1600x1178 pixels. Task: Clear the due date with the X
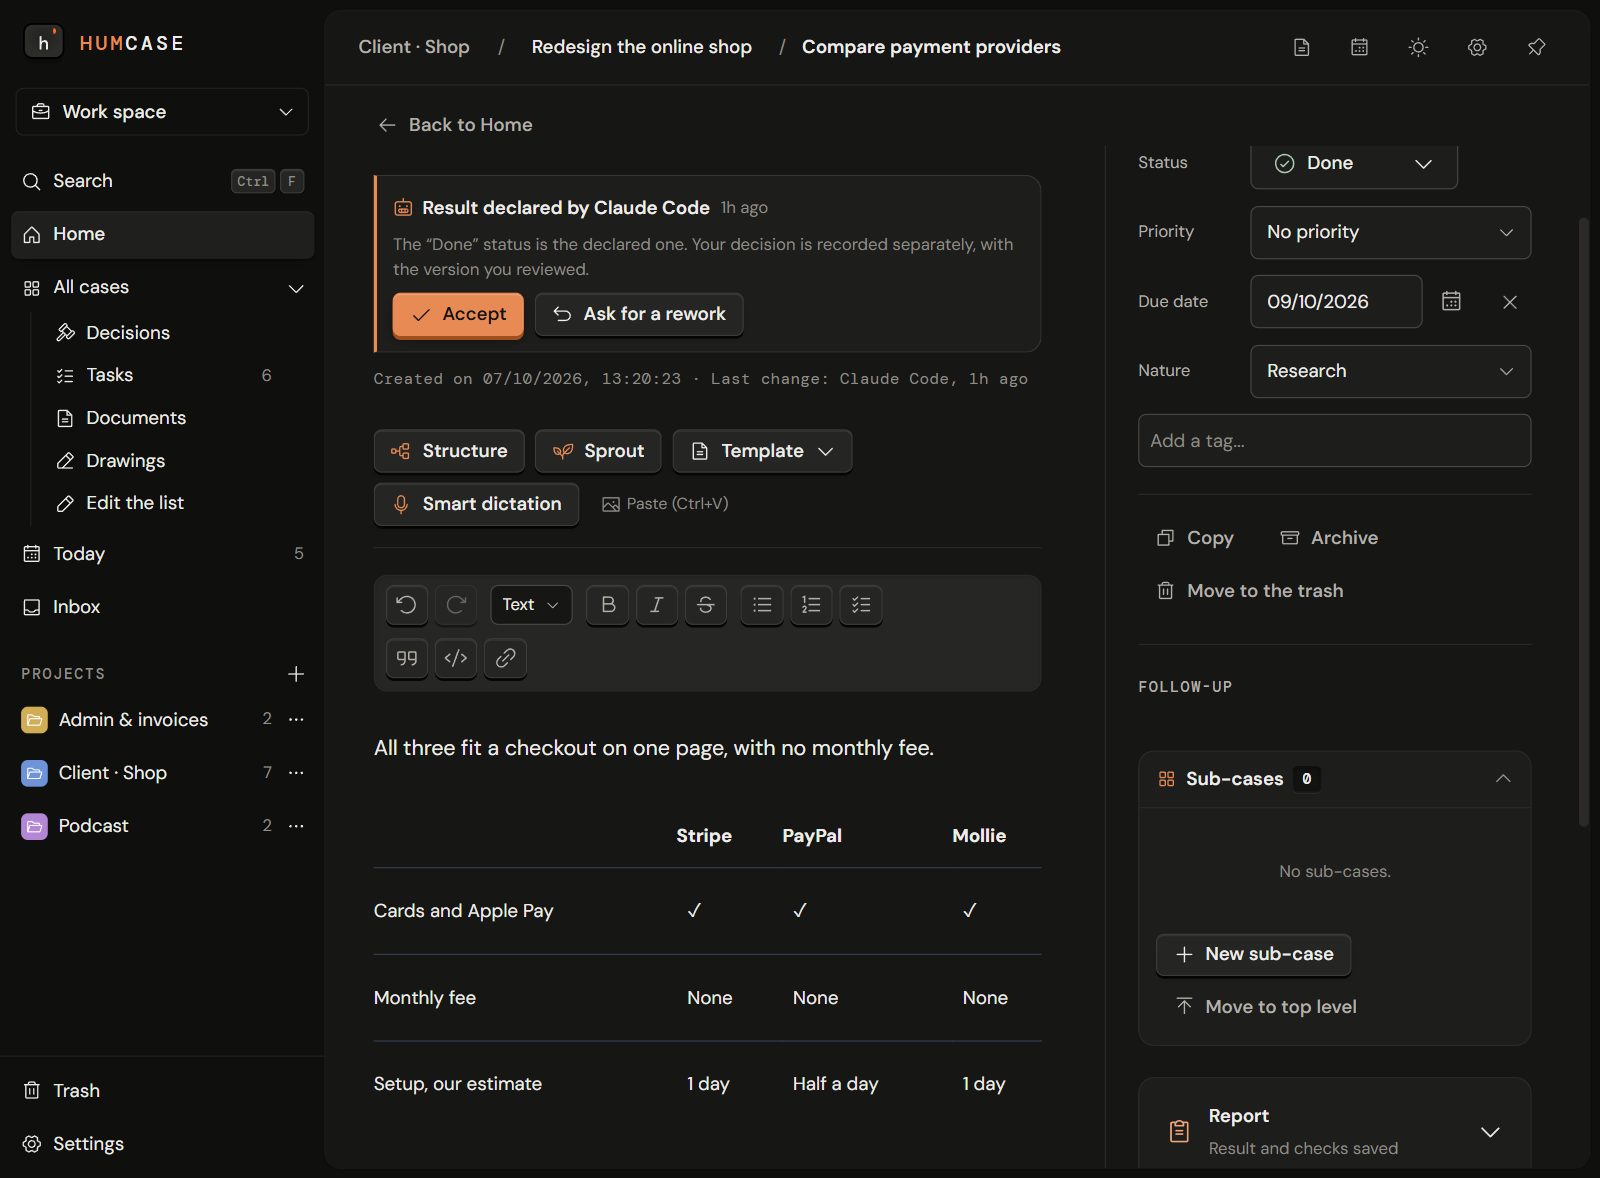[x=1510, y=302]
